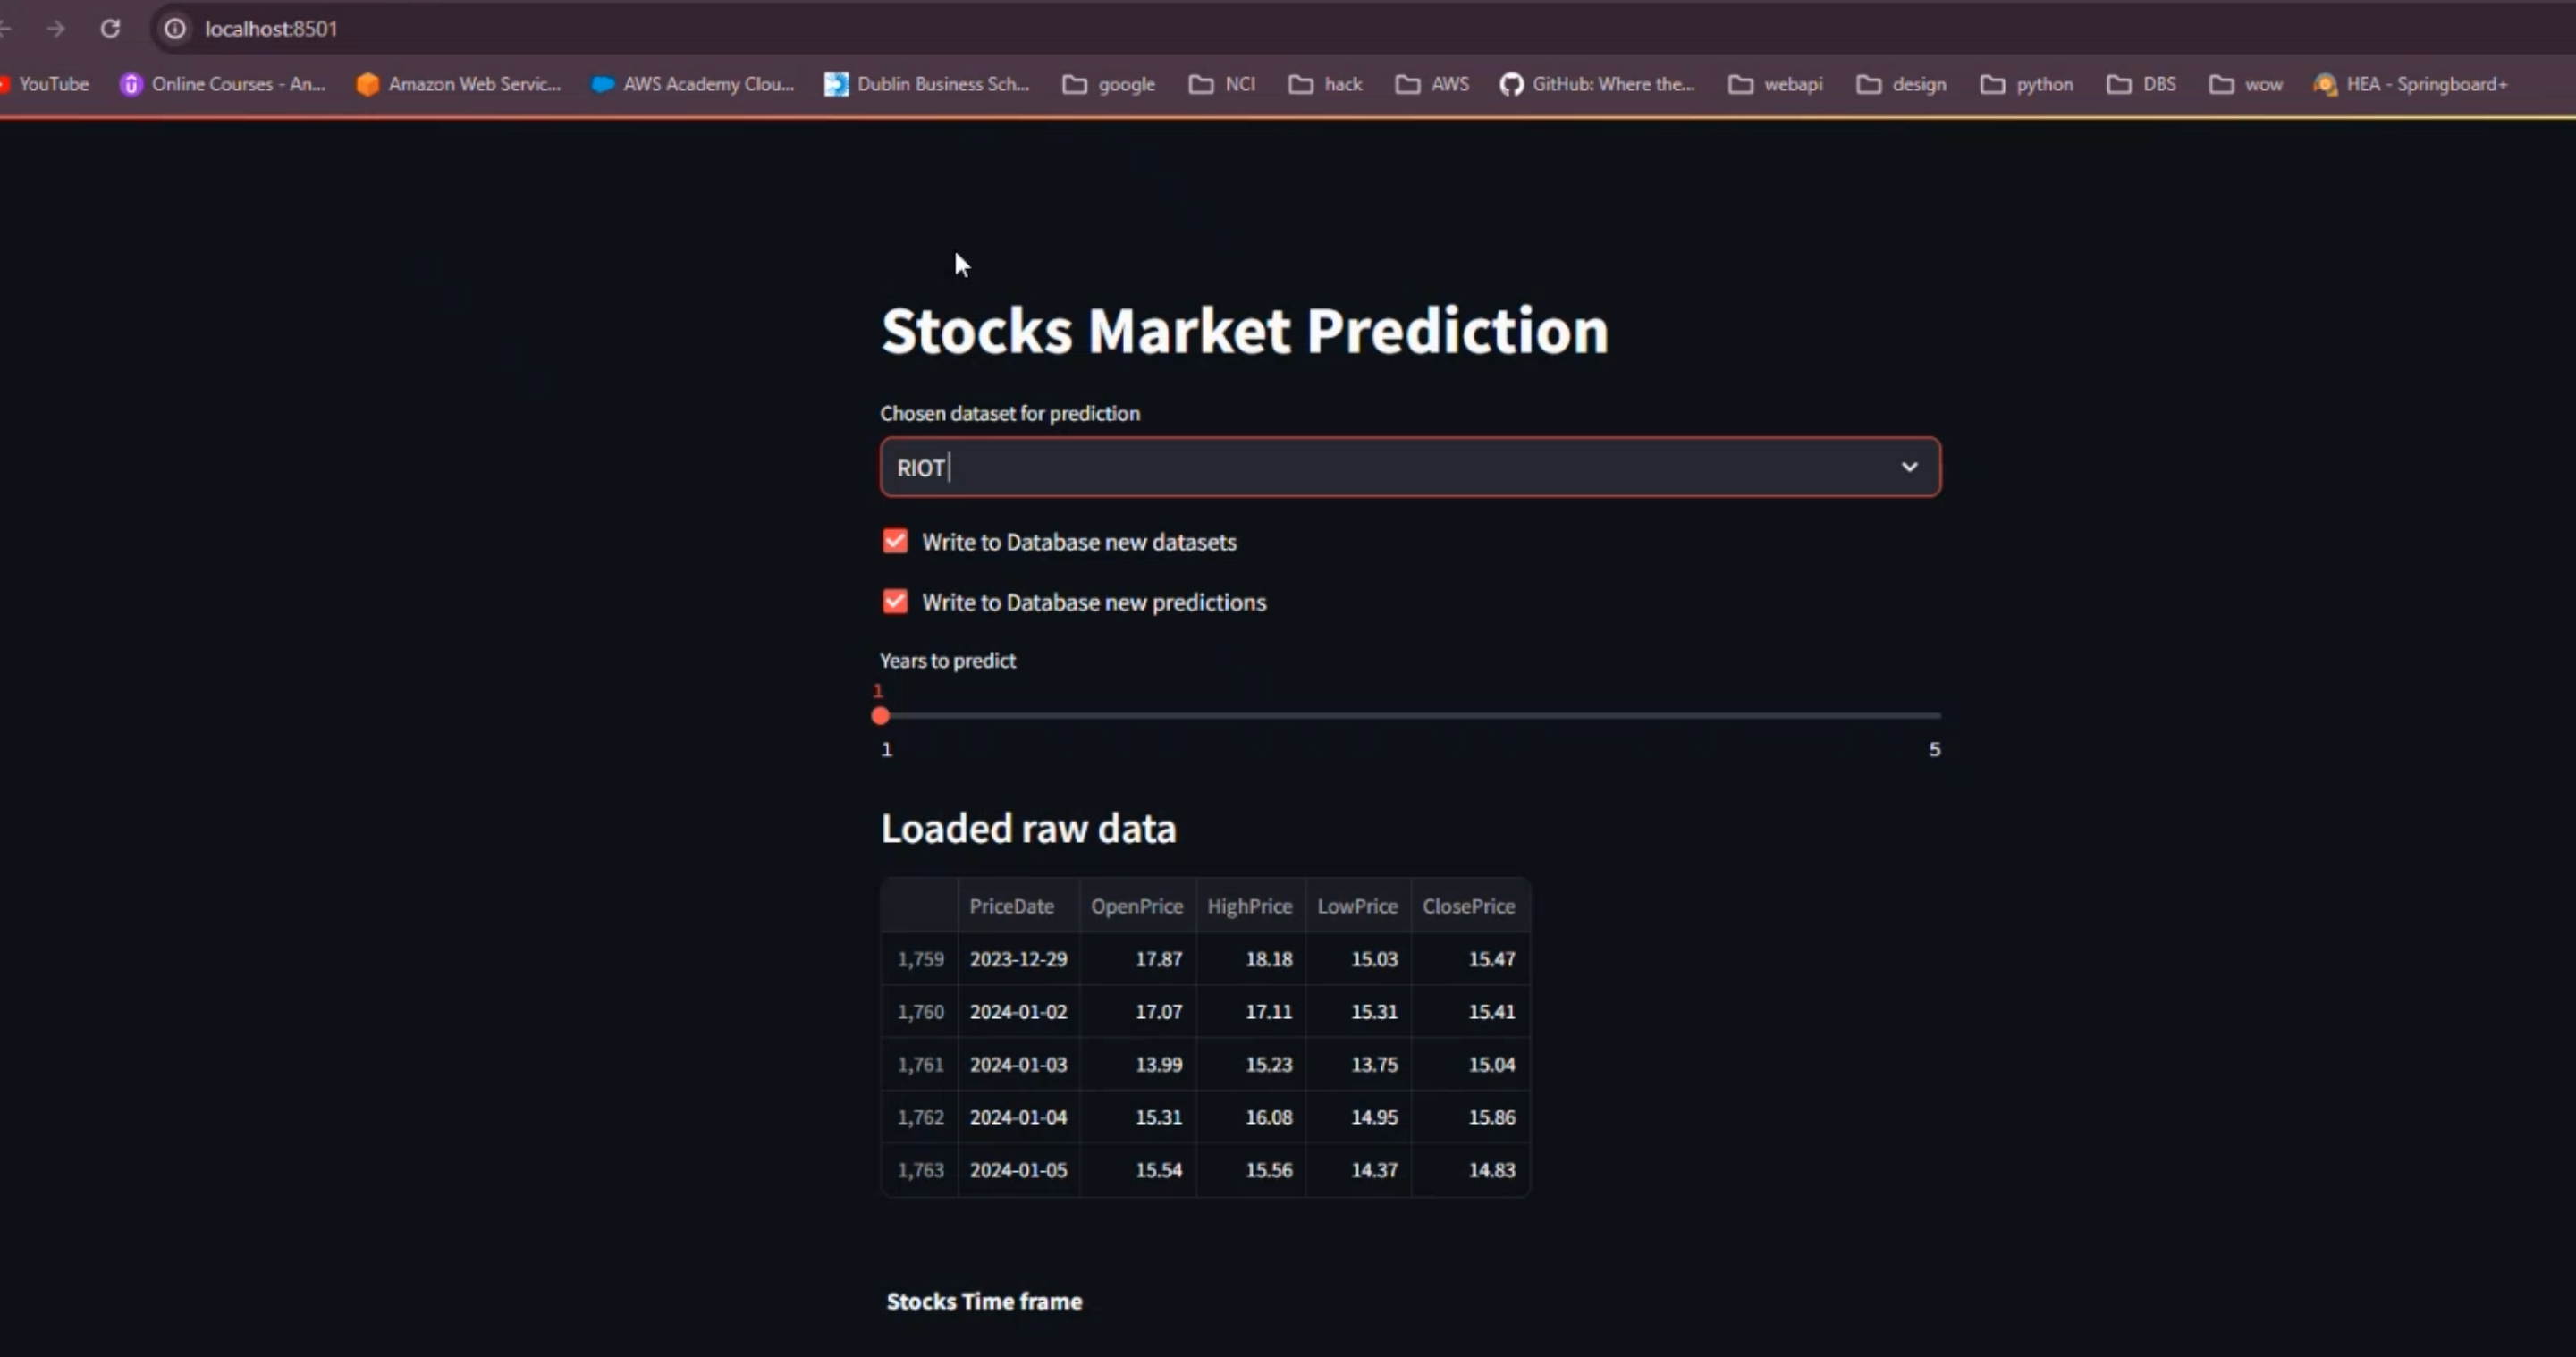Expand the dataset dropdown chevron
The image size is (2576, 1357).
coord(1909,467)
